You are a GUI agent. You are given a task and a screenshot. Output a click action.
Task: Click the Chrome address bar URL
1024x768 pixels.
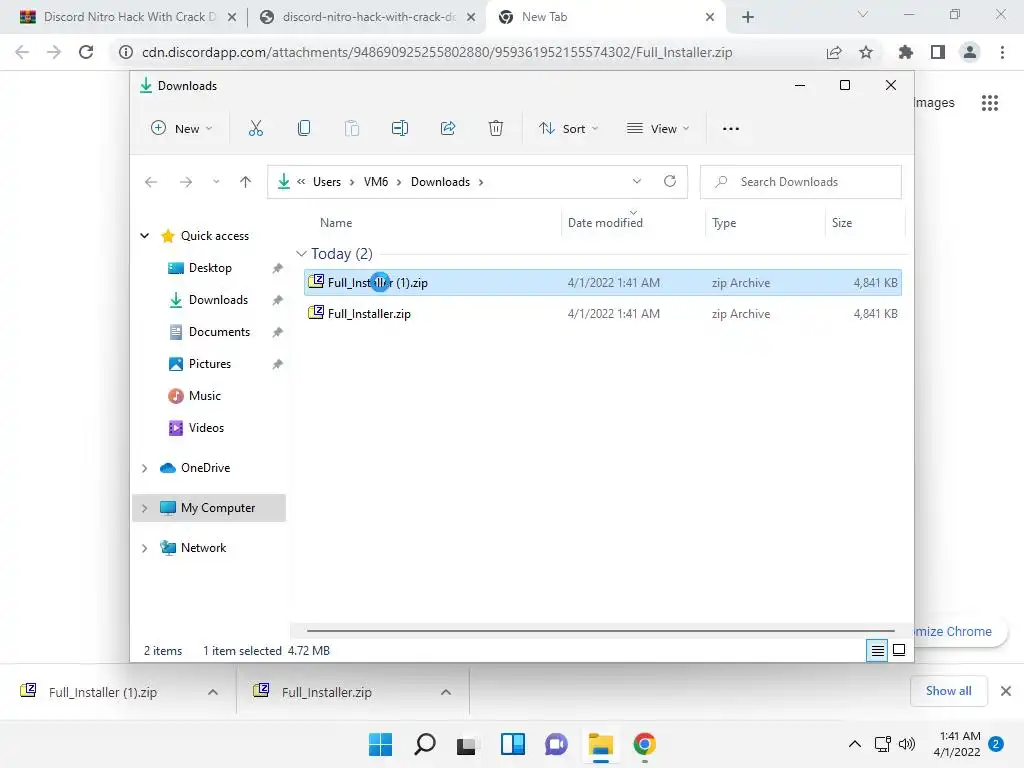[437, 52]
